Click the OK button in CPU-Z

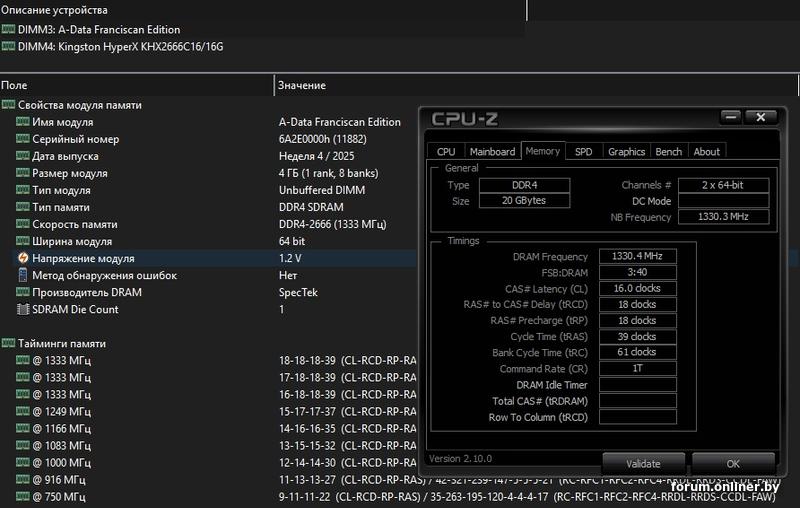(x=733, y=464)
